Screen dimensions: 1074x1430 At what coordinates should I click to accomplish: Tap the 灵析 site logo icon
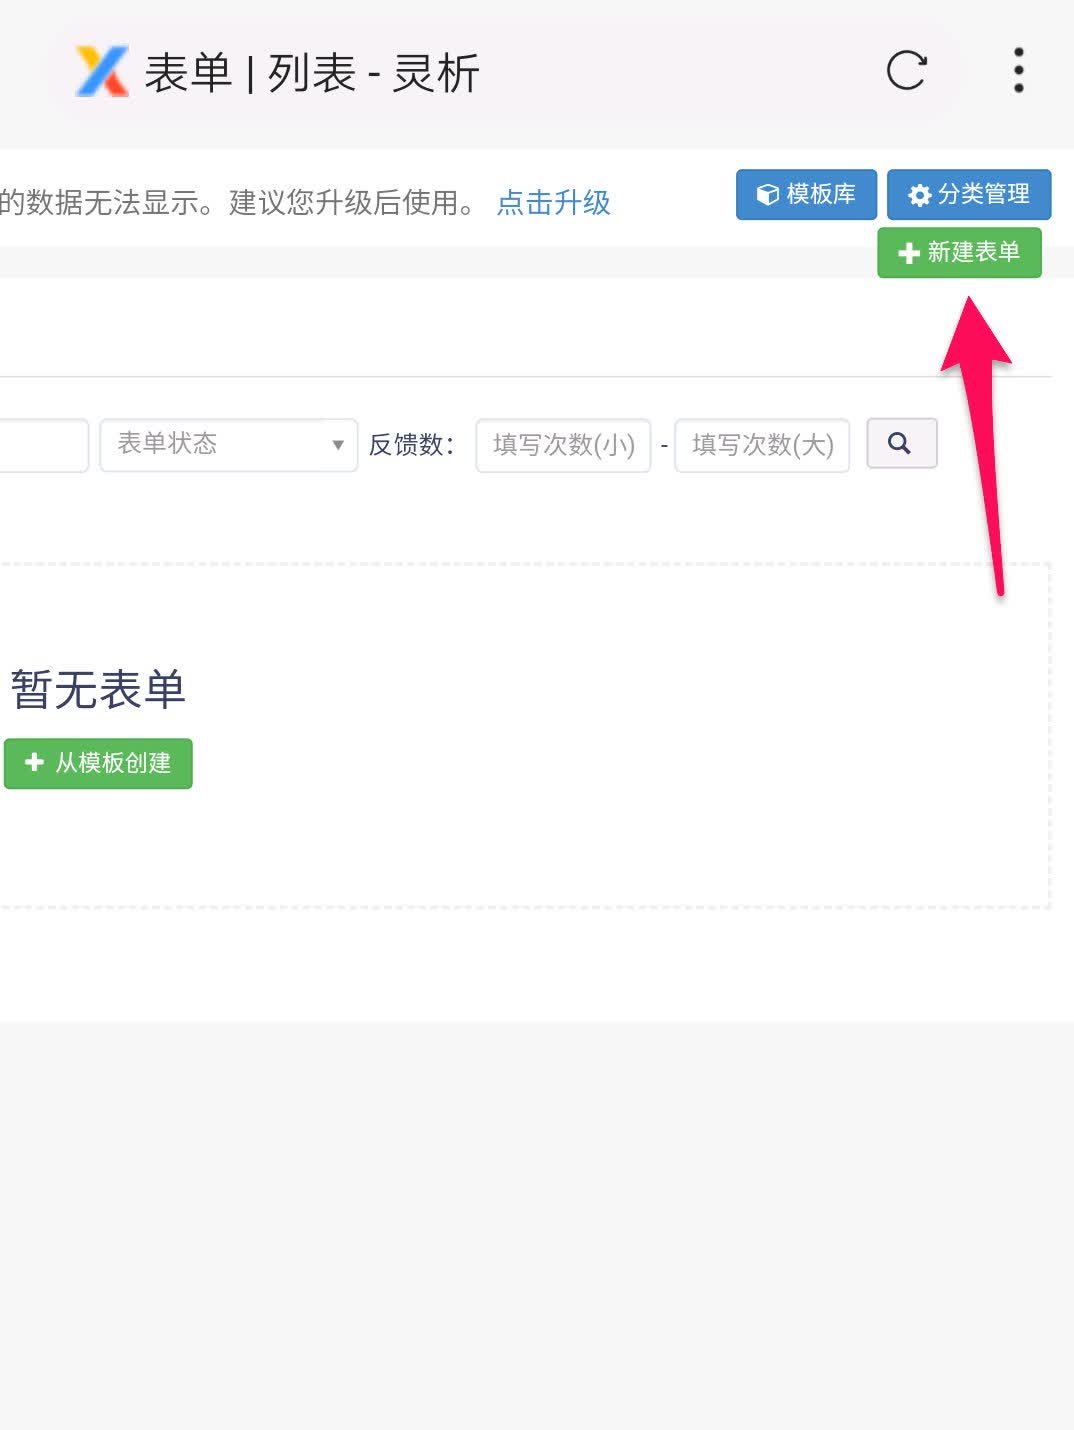coord(103,72)
